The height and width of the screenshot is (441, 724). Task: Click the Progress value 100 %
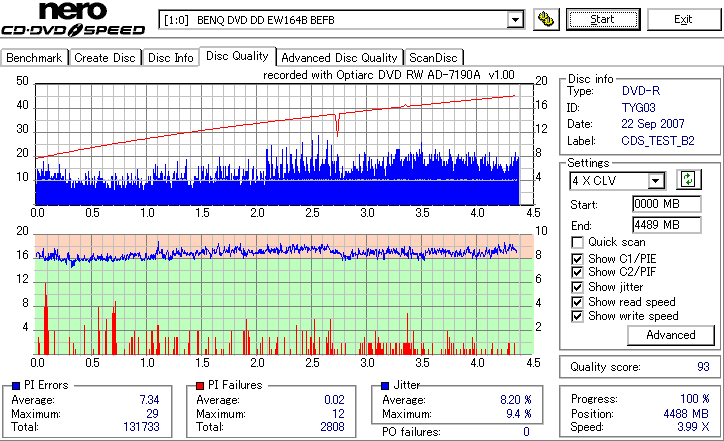695,399
